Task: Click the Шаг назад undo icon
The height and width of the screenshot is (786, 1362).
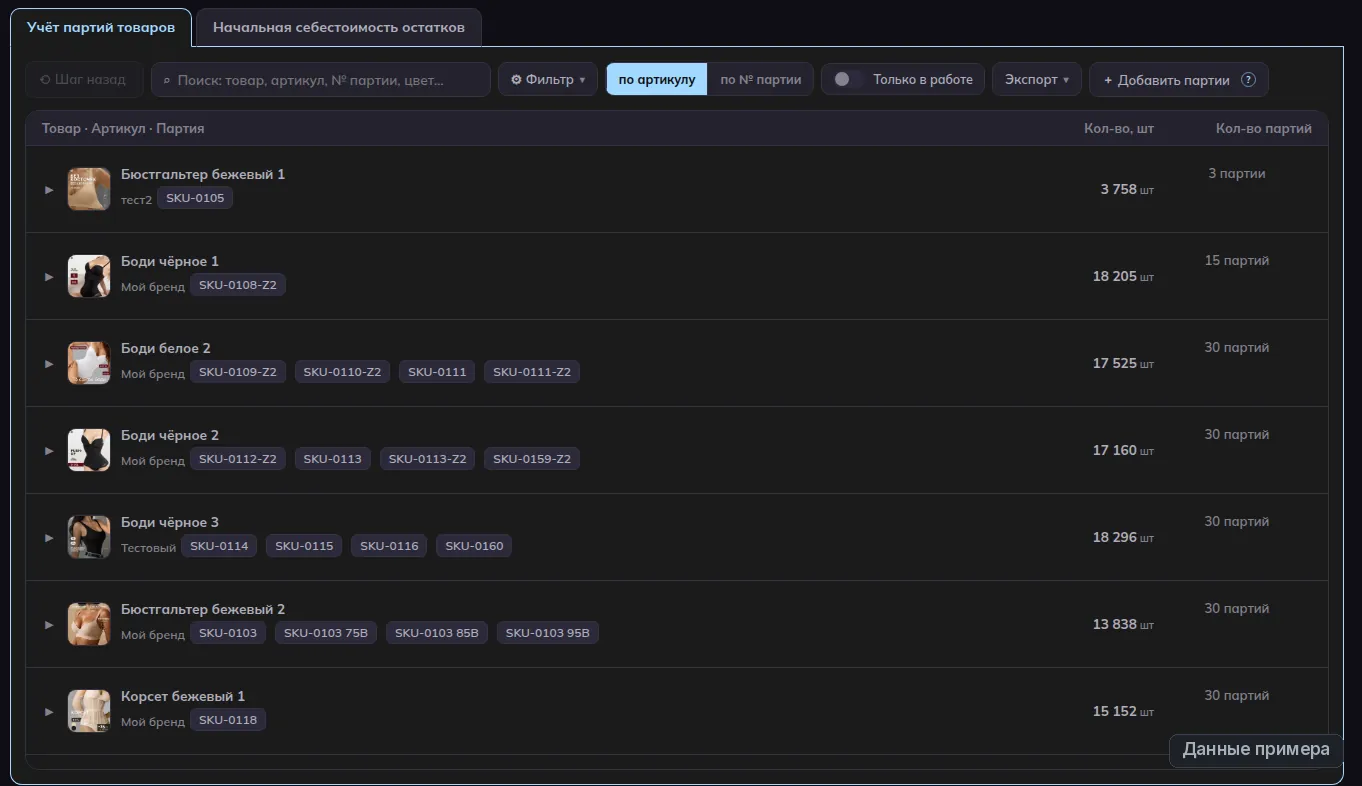Action: click(45, 80)
